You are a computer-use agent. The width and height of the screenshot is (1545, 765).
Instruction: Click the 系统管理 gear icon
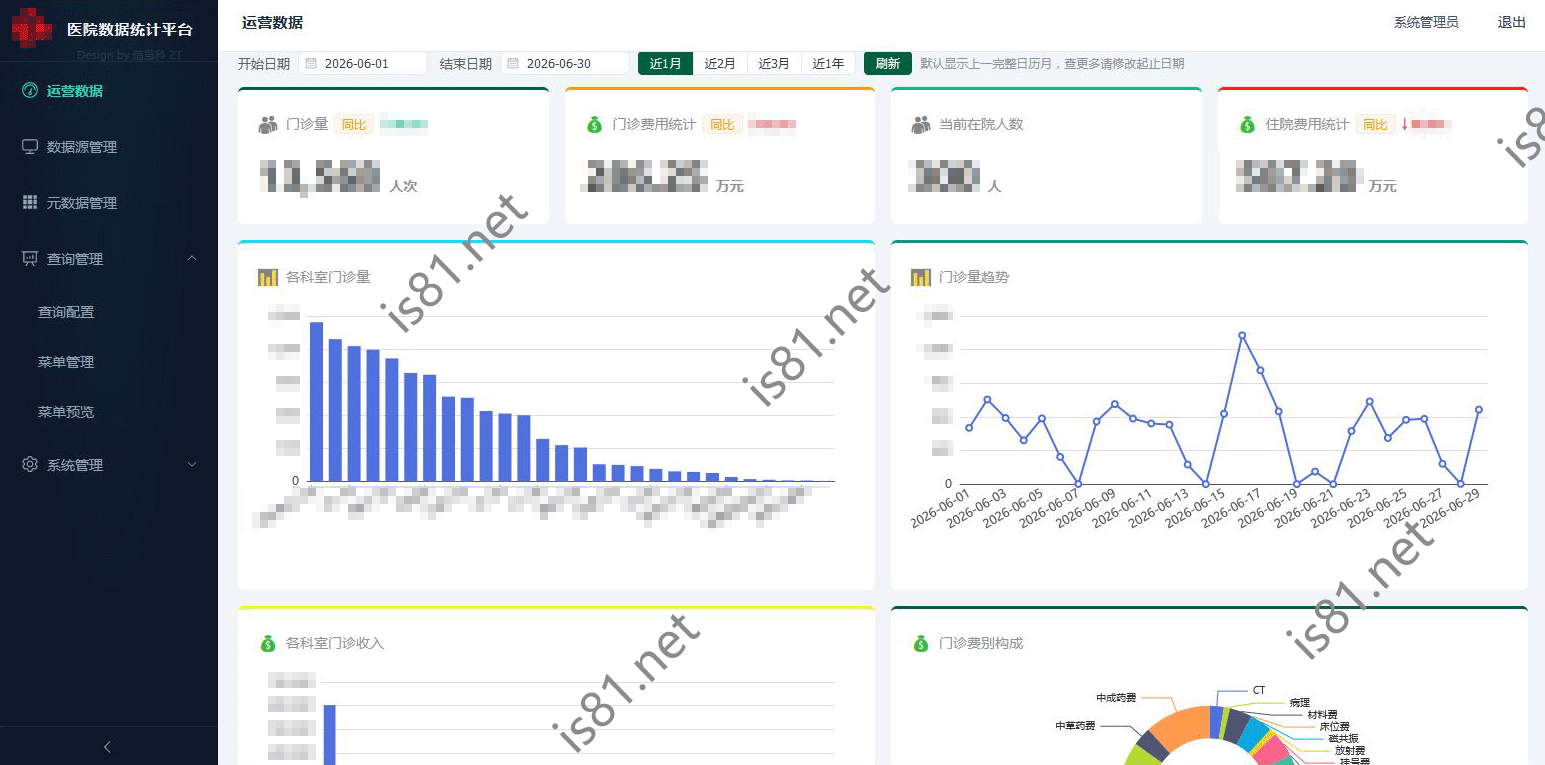[x=30, y=465]
